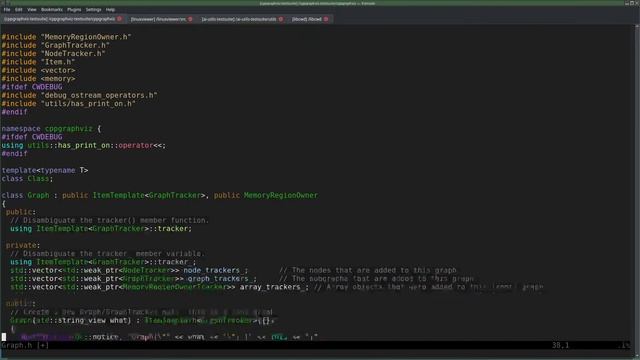The height and width of the screenshot is (360, 640).
Task: Click the '#include "debug_ostream_operators.h"' line
Action: tap(80, 95)
